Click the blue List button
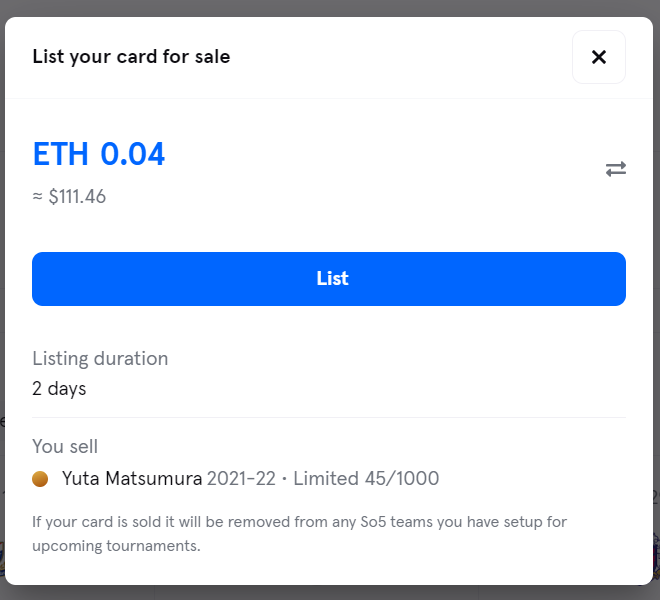Image resolution: width=660 pixels, height=600 pixels. pos(329,279)
